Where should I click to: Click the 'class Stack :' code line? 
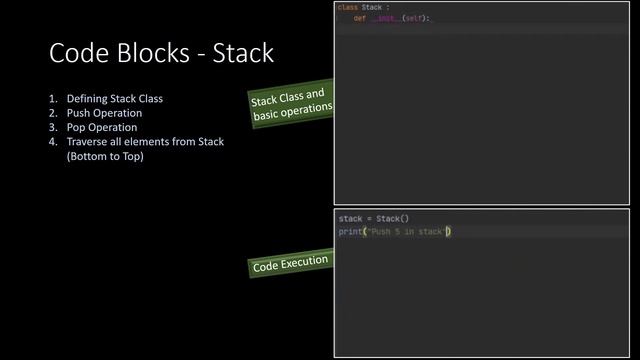(364, 7)
